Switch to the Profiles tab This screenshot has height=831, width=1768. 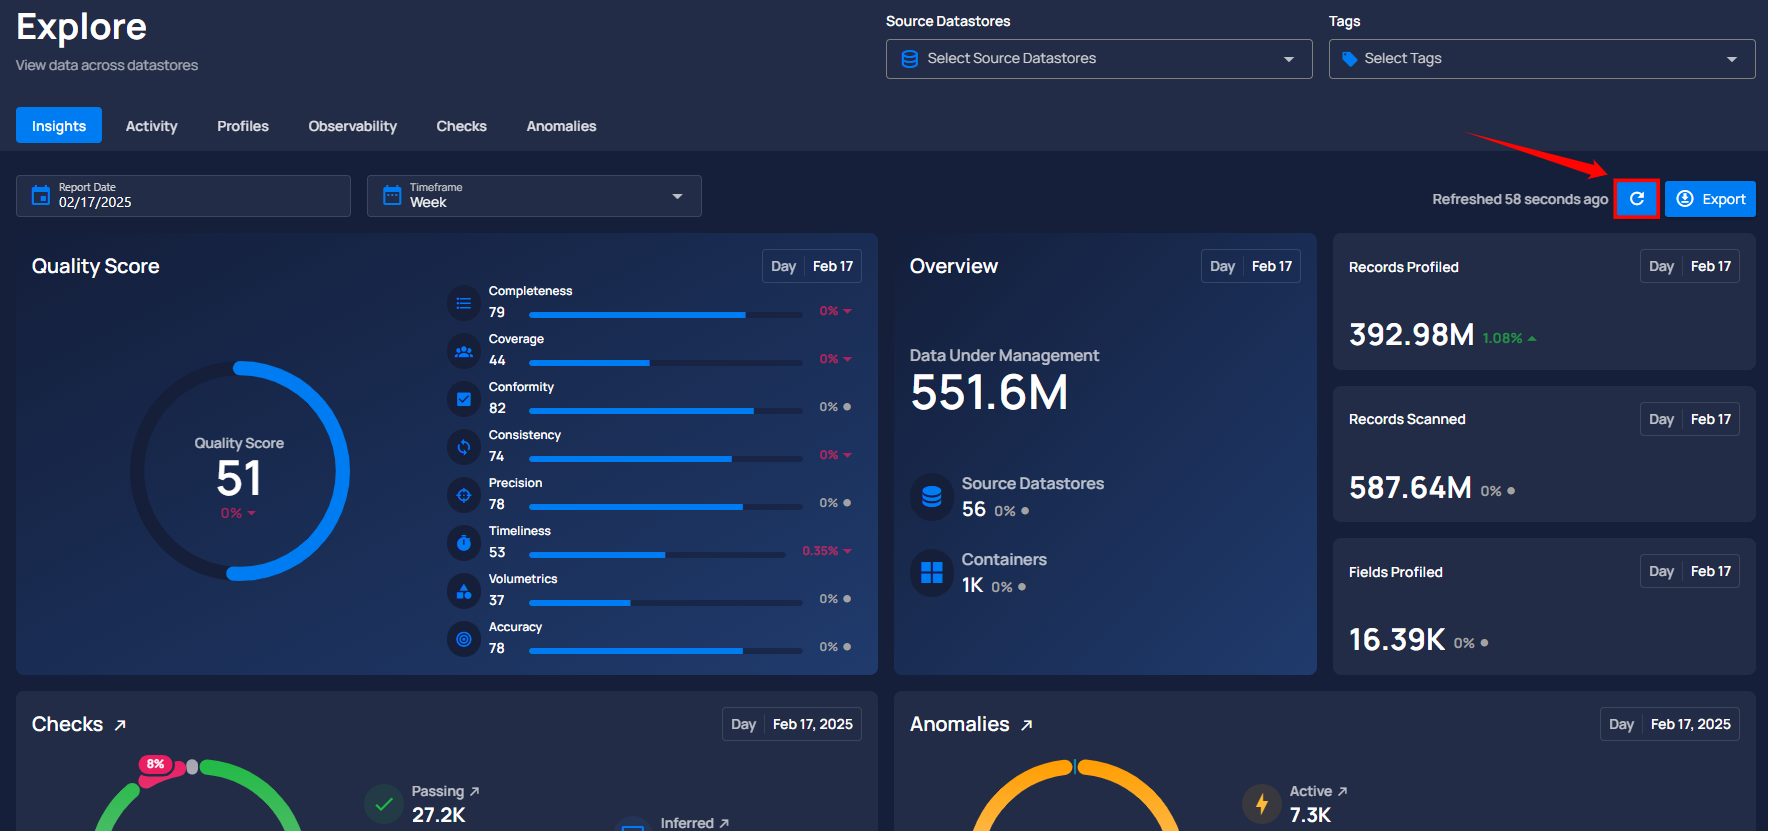coord(243,126)
